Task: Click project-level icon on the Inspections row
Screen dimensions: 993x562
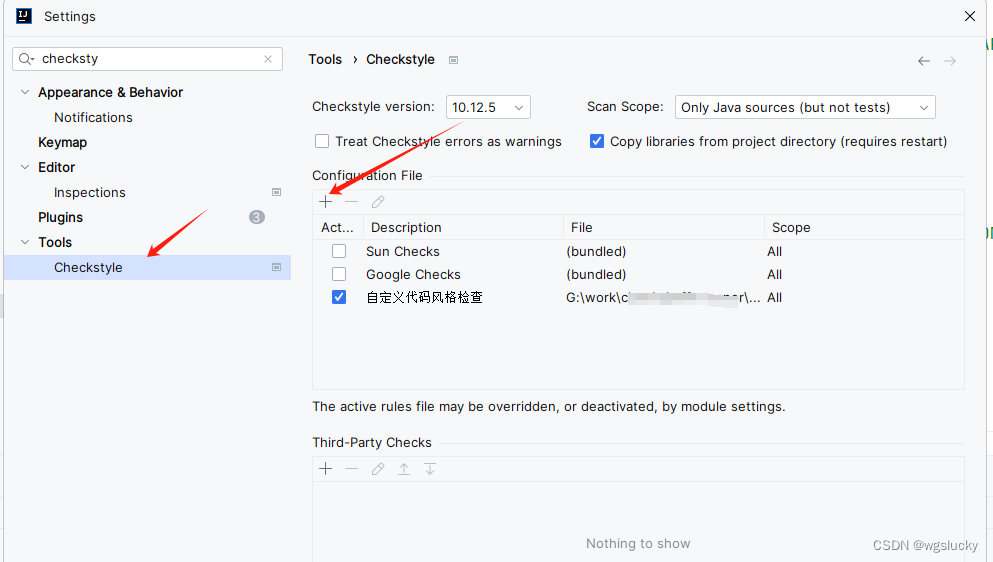Action: point(277,192)
